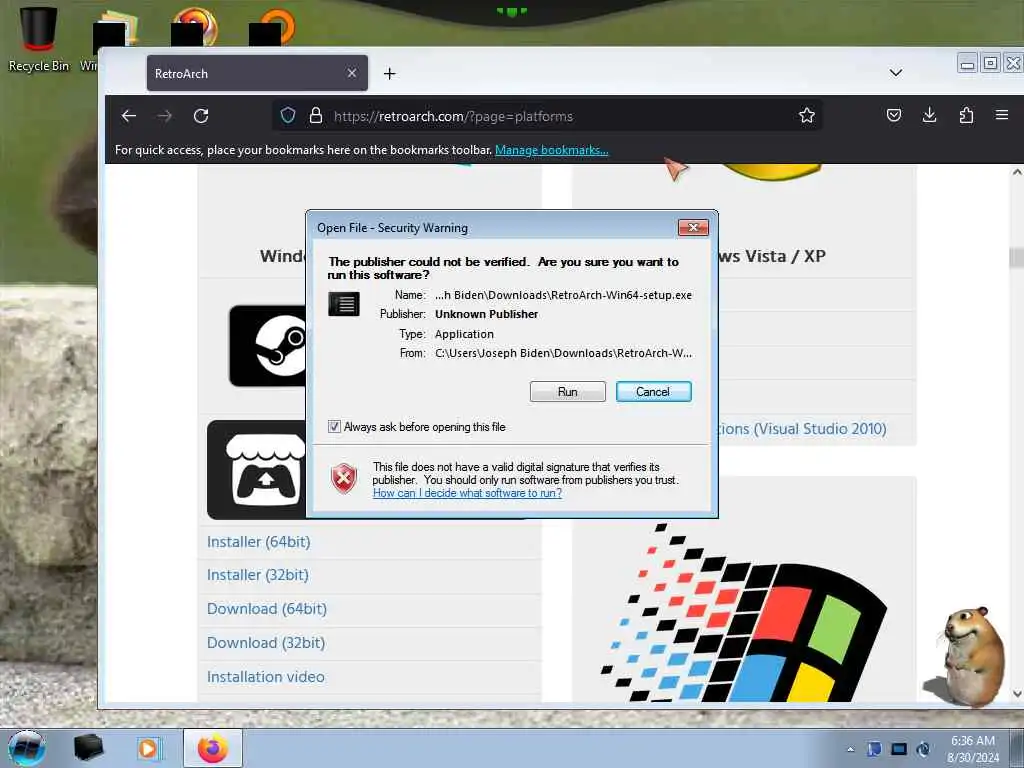1024x768 pixels.
Task: Open the Firefox extensions puzzle icon
Action: (966, 116)
